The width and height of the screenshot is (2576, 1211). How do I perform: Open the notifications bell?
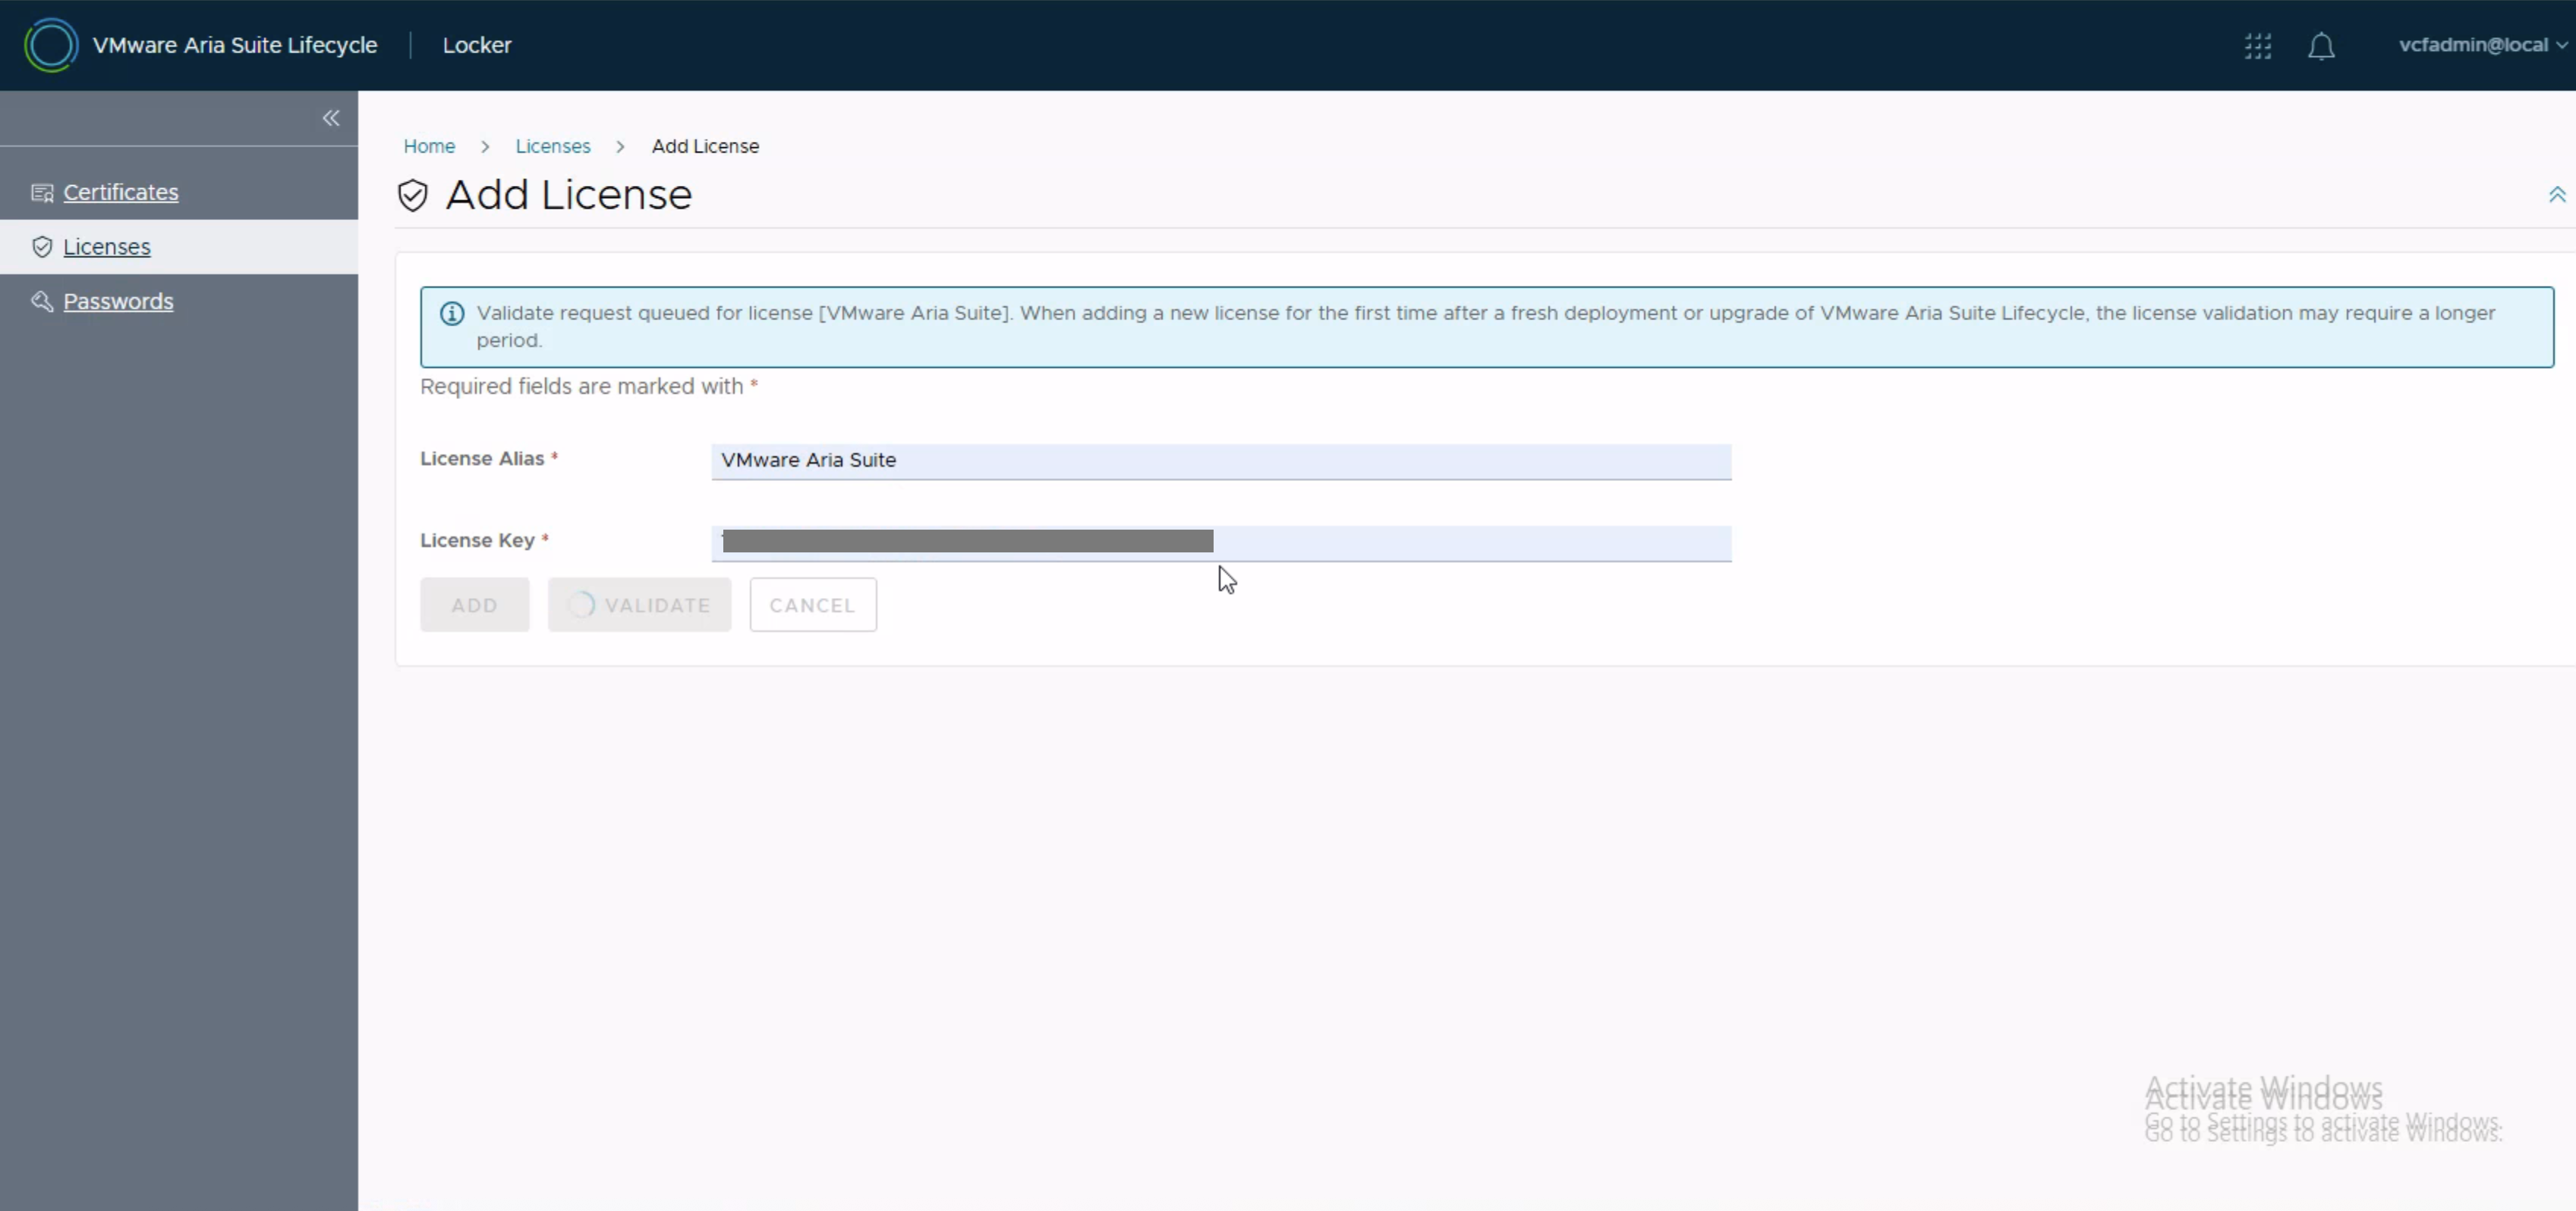(x=2321, y=46)
